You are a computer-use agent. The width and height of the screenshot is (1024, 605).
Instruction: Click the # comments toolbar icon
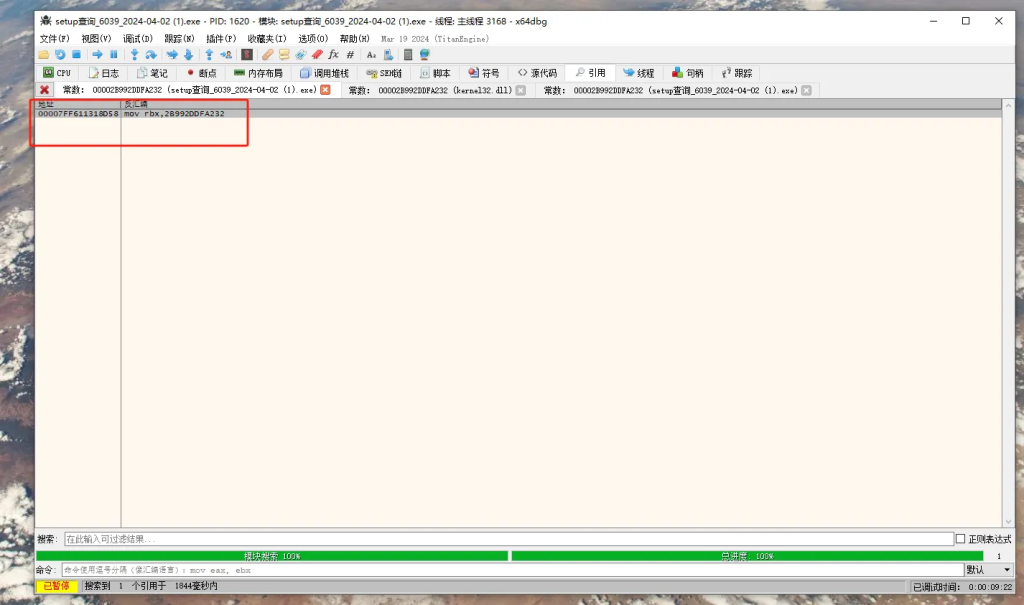[x=350, y=54]
